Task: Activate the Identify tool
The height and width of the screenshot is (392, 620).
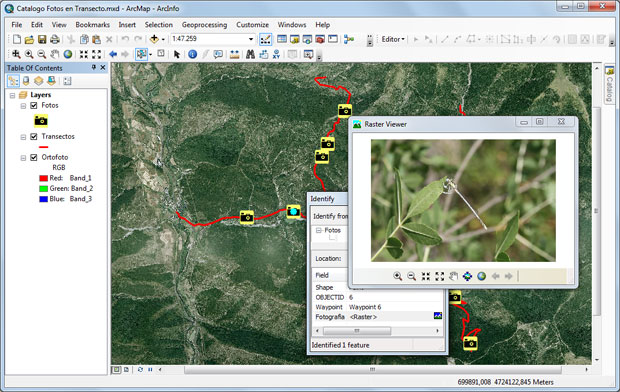Action: (193, 54)
